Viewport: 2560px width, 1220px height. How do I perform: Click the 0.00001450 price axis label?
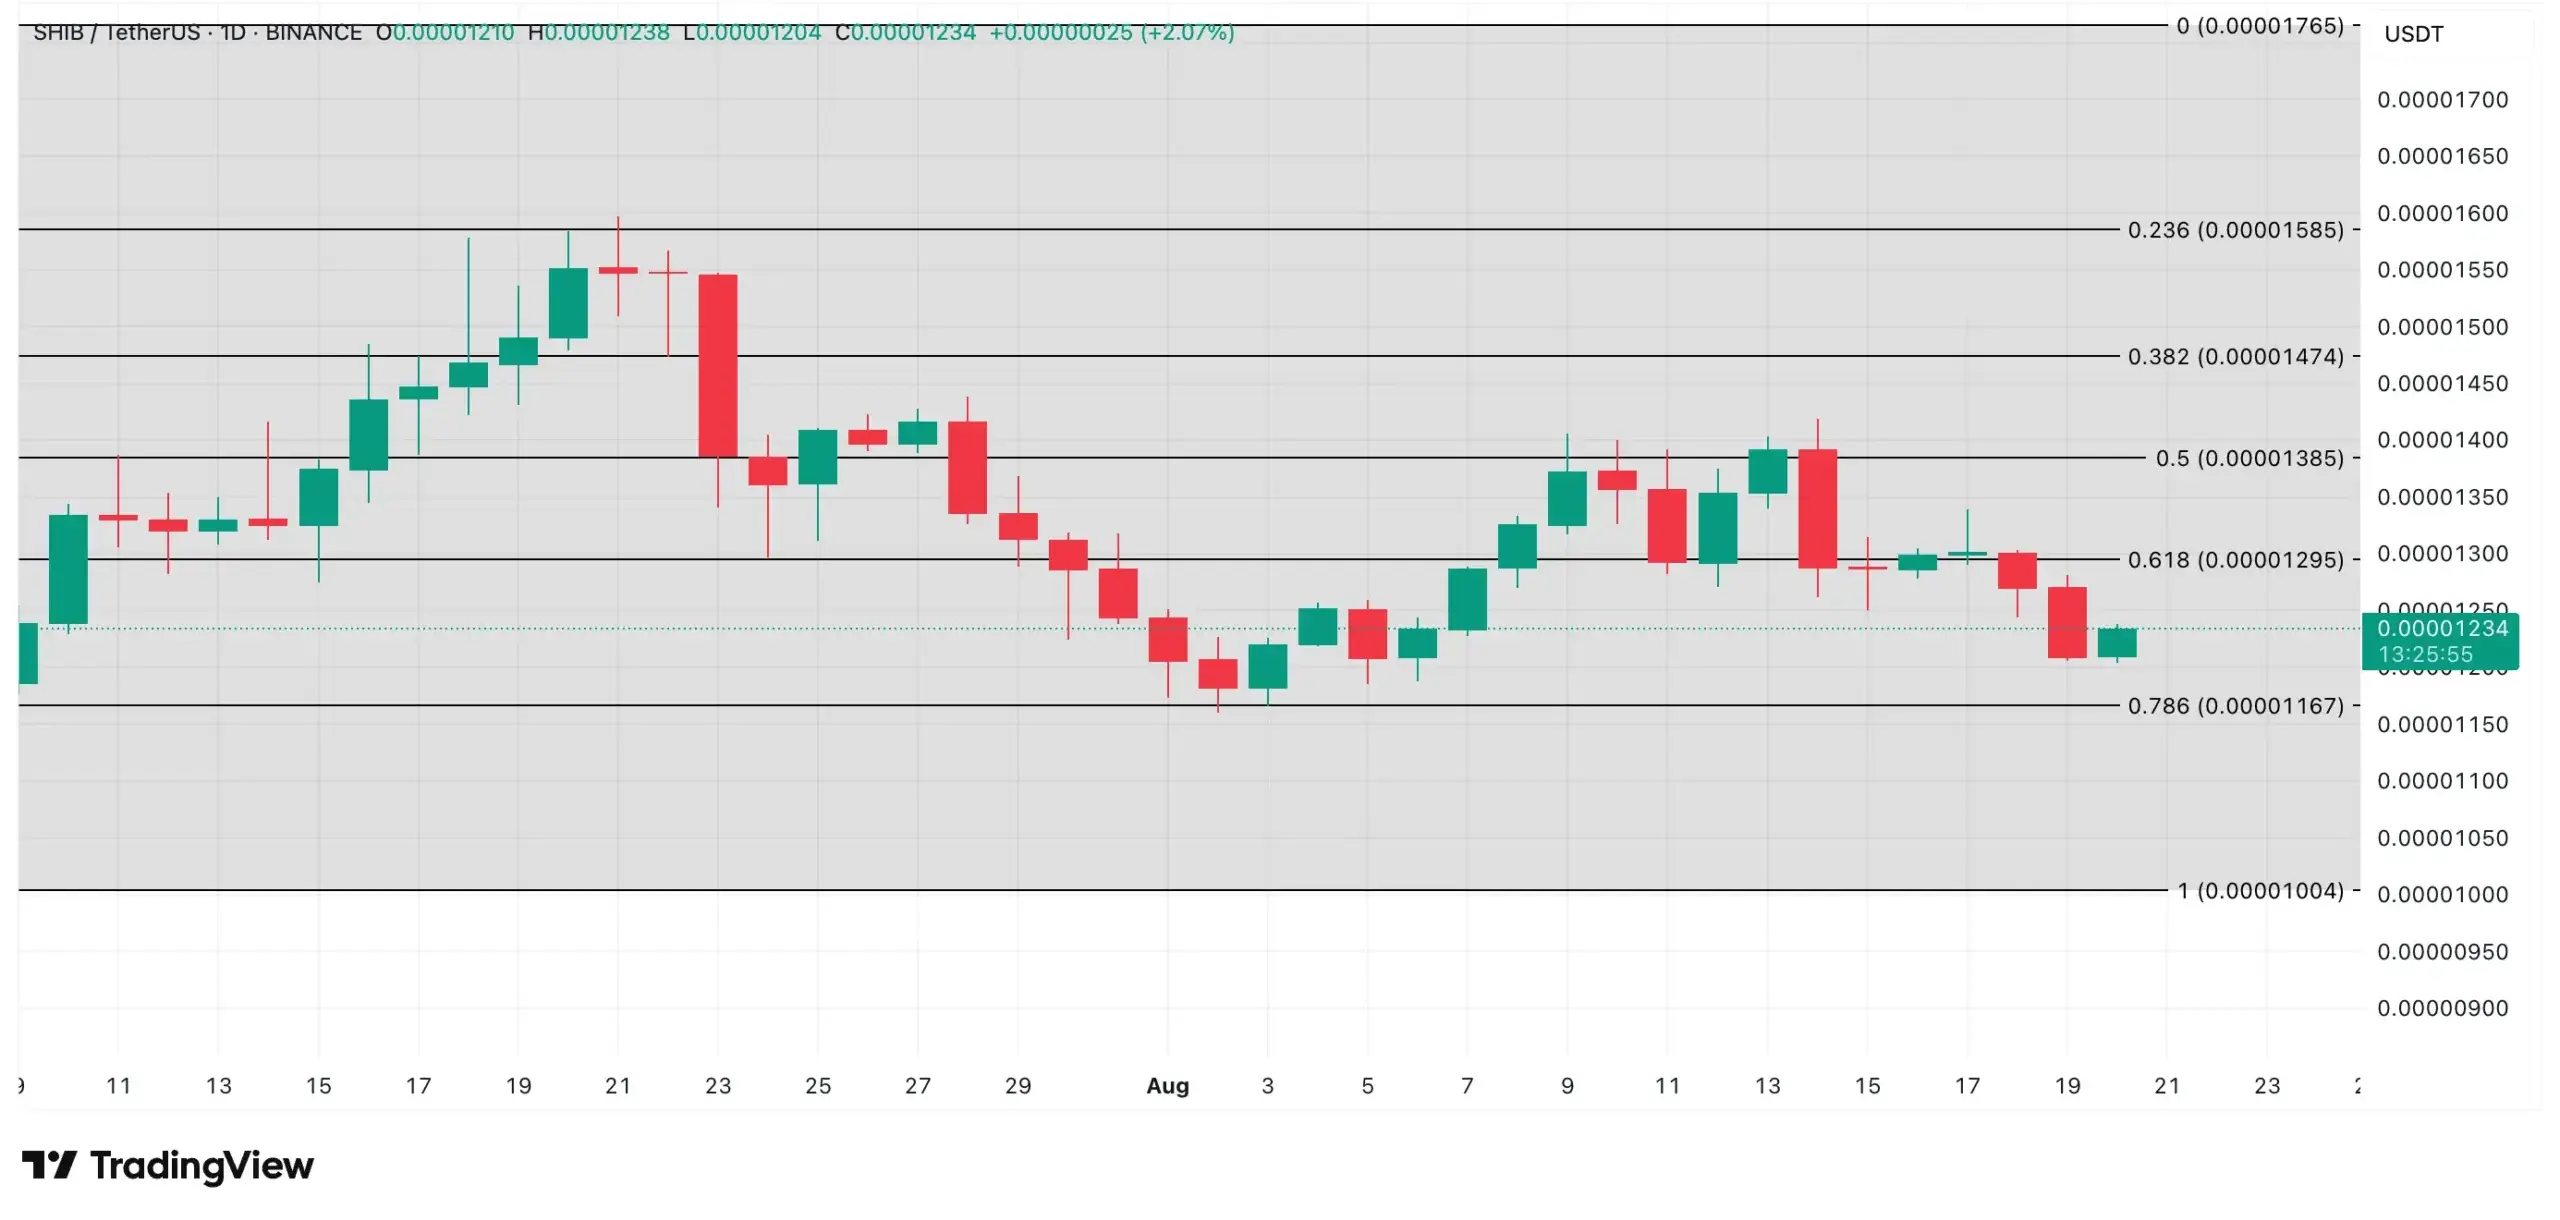coord(2442,384)
